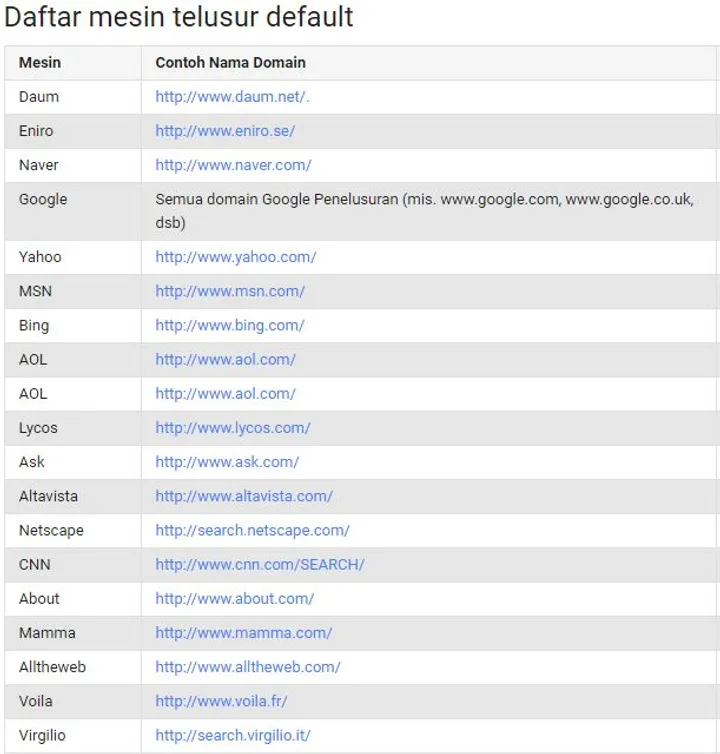This screenshot has height=754, width=720.
Task: Open the altavista.com link
Action: [x=244, y=496]
